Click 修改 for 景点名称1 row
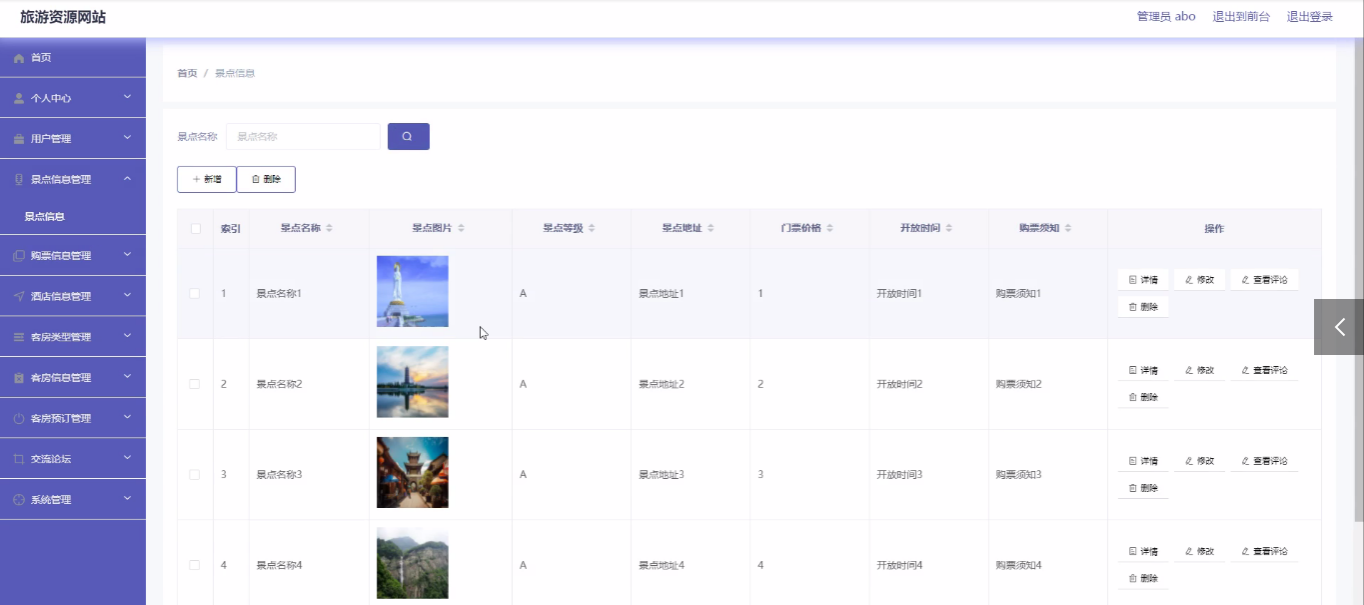This screenshot has height=605, width=1364. [x=1199, y=280]
